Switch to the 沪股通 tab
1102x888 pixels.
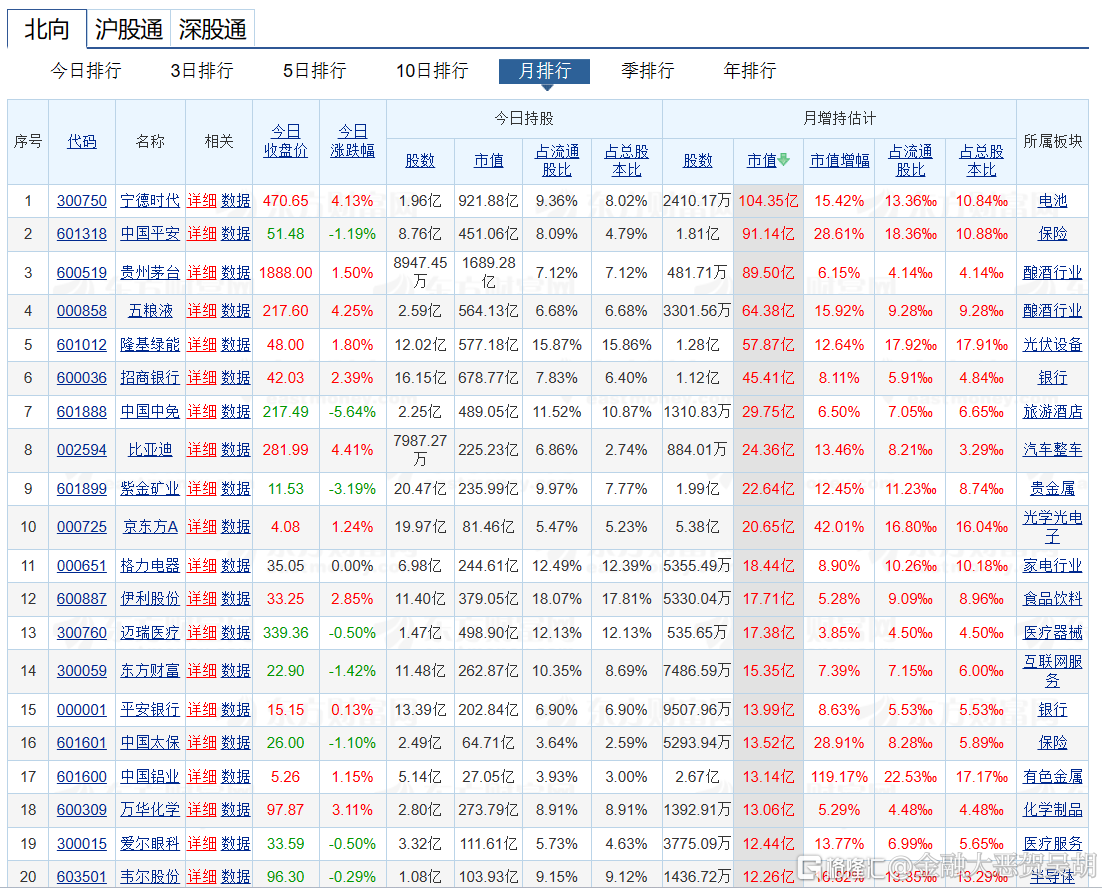point(129,30)
